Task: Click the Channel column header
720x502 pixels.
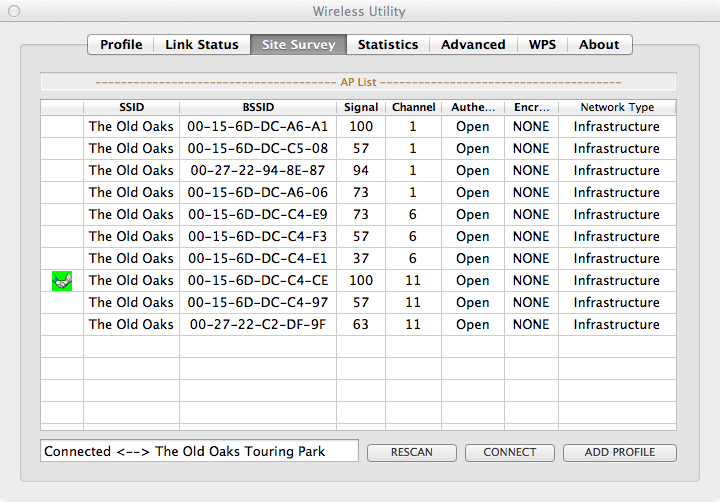Action: (413, 107)
